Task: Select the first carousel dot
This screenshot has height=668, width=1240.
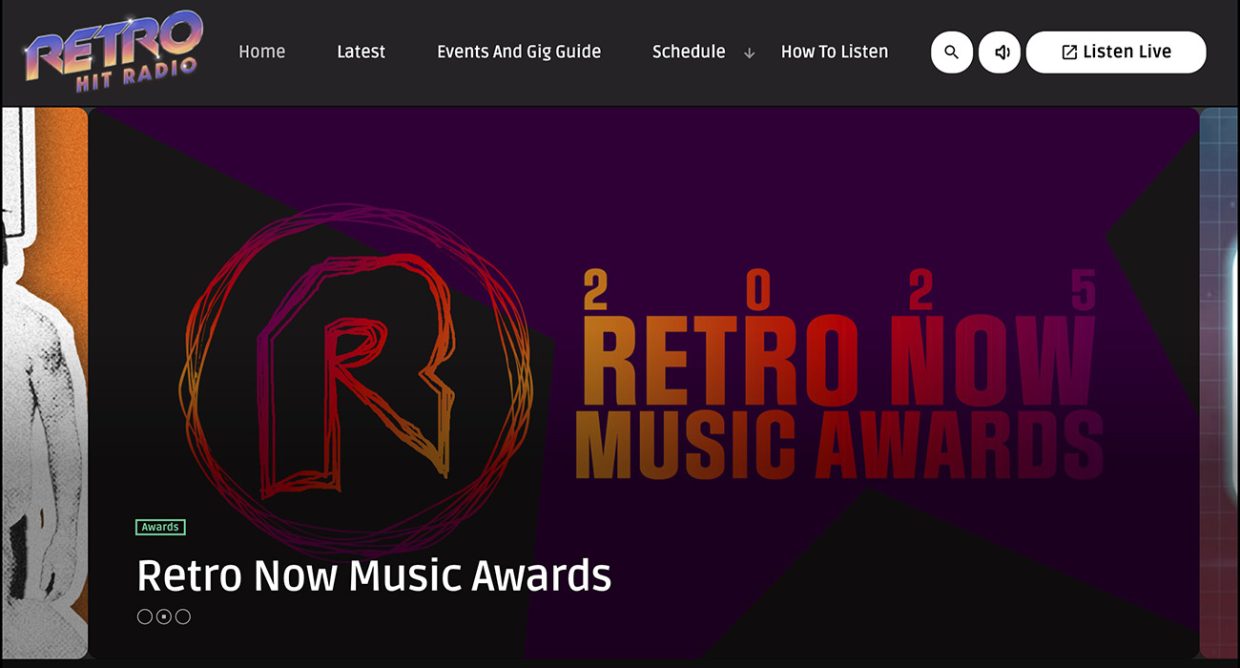Action: pos(144,617)
